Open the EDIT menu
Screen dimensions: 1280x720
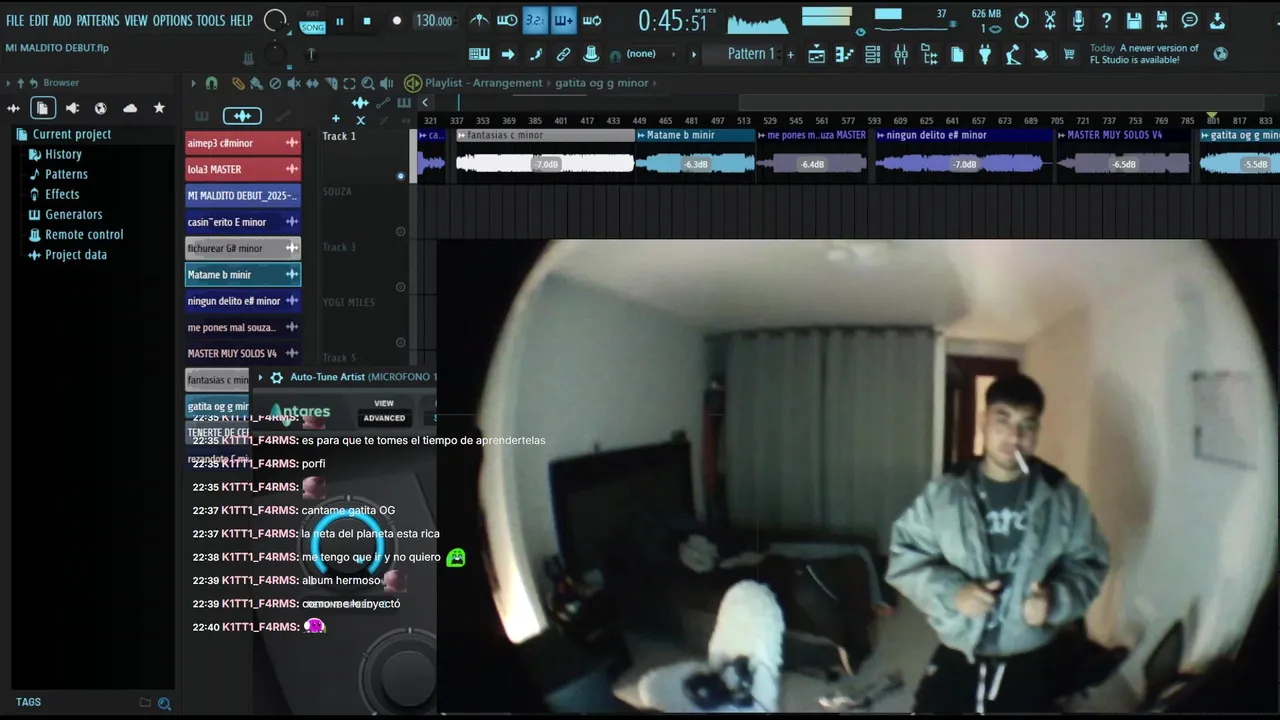39,20
